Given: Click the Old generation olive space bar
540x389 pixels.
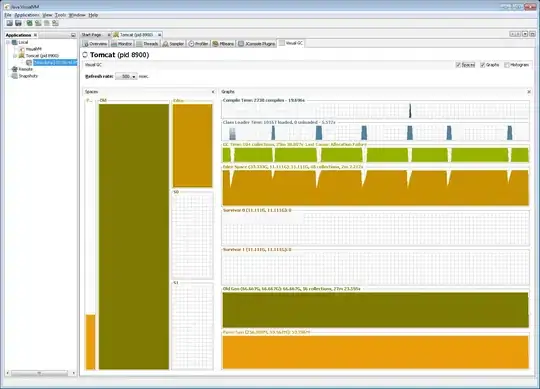Looking at the screenshot, I should click(134, 237).
